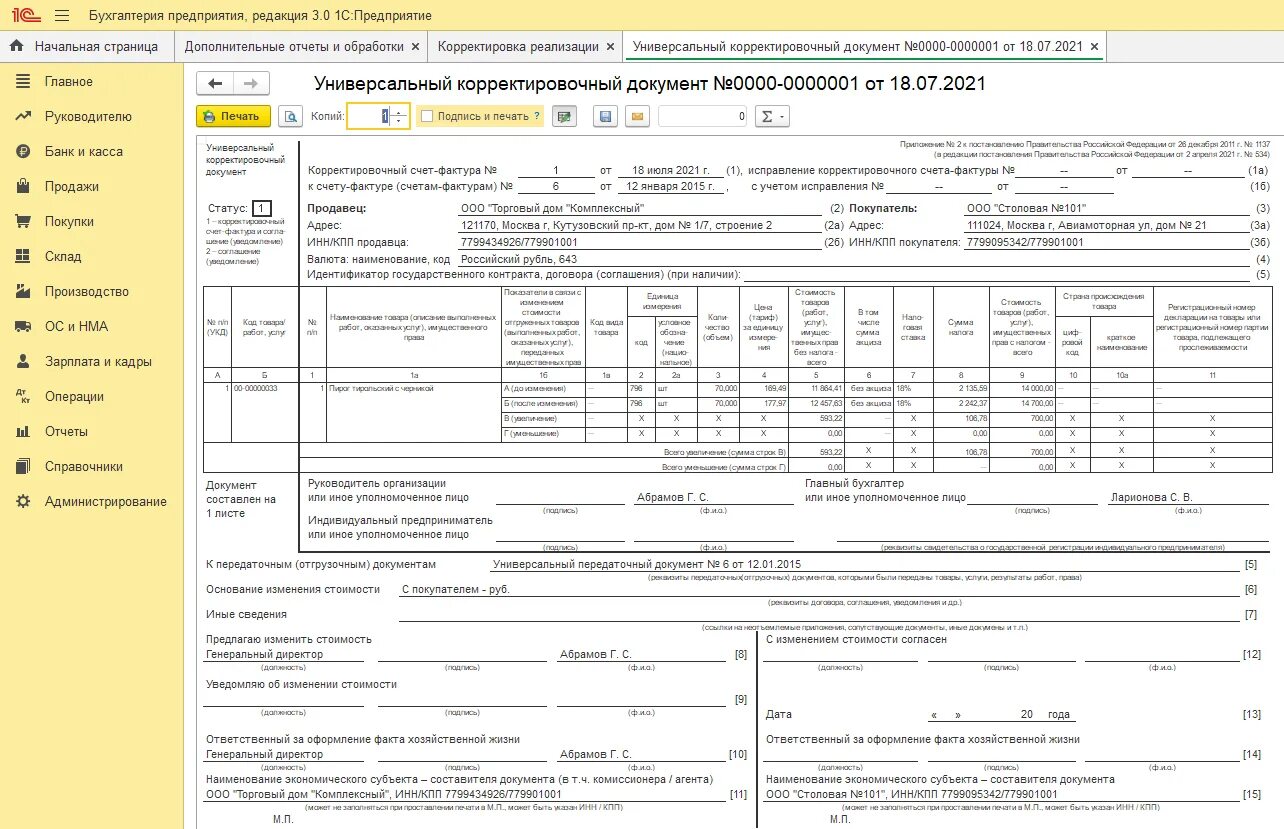Switch to Начальная страница tab

[86, 46]
